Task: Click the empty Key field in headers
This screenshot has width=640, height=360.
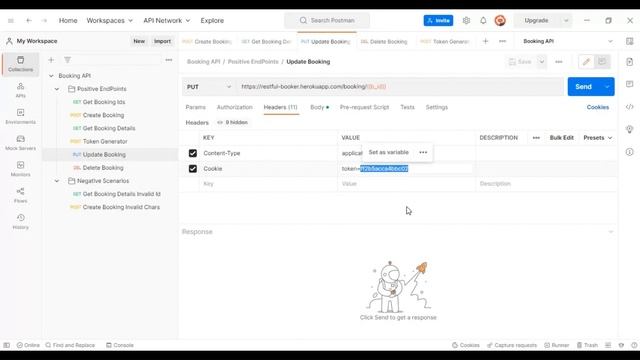Action: [269, 184]
